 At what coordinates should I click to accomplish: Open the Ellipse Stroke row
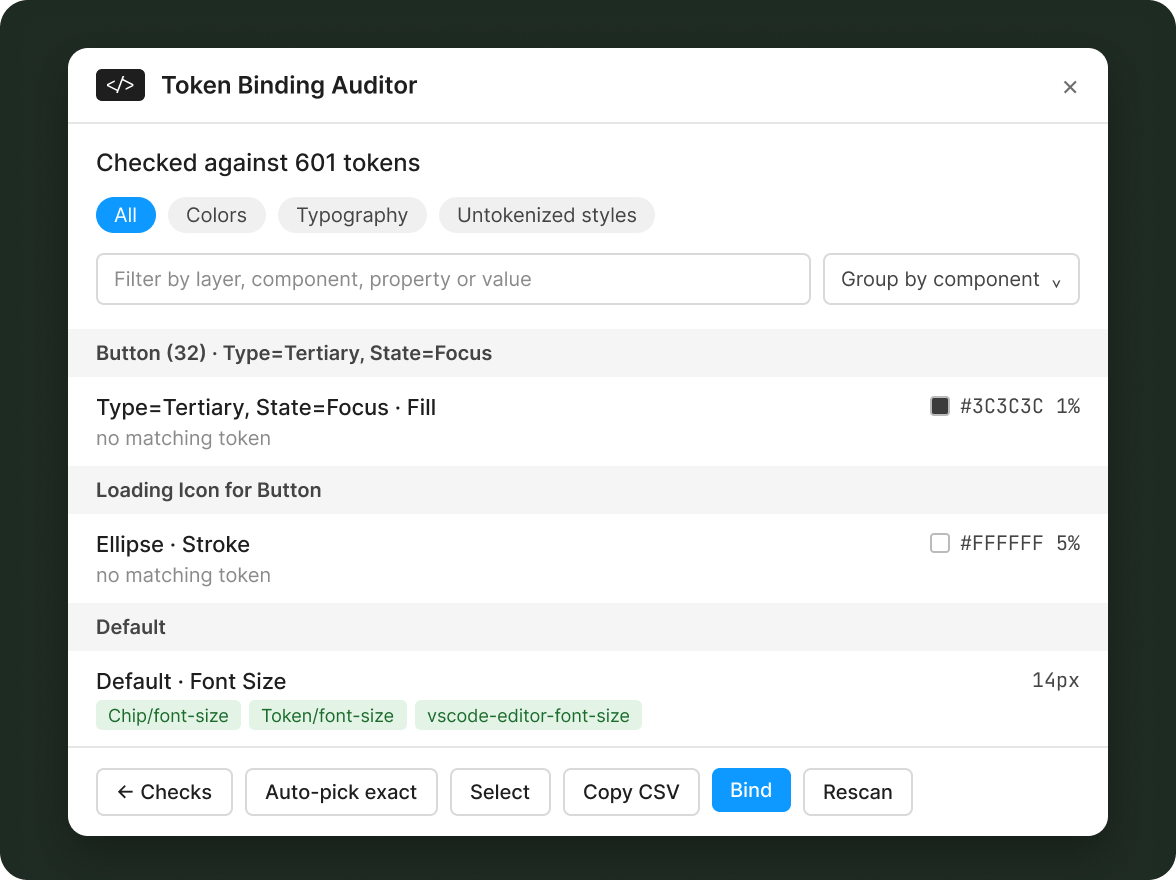[588, 558]
